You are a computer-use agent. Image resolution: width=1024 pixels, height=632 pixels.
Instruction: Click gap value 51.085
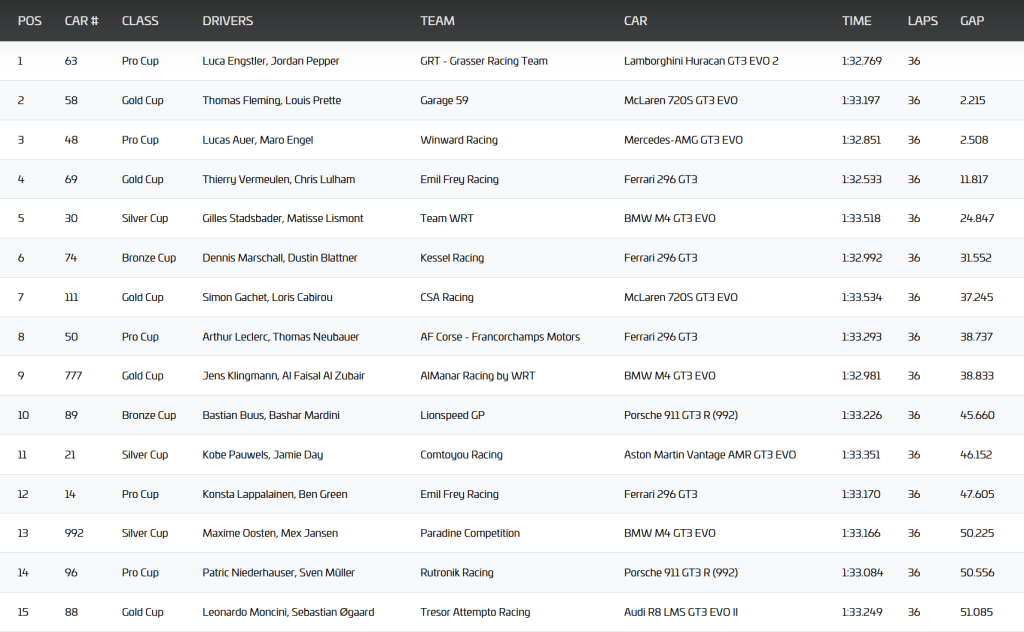click(976, 612)
